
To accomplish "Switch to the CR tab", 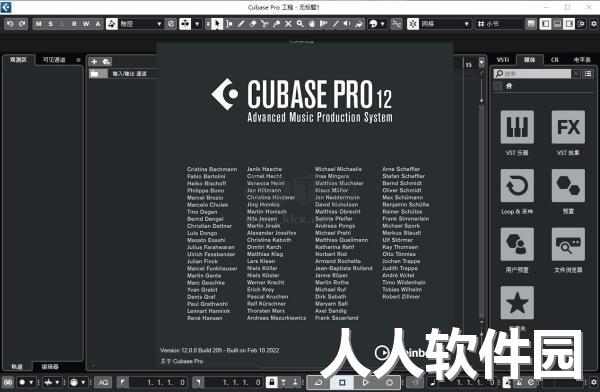I will pyautogui.click(x=554, y=60).
